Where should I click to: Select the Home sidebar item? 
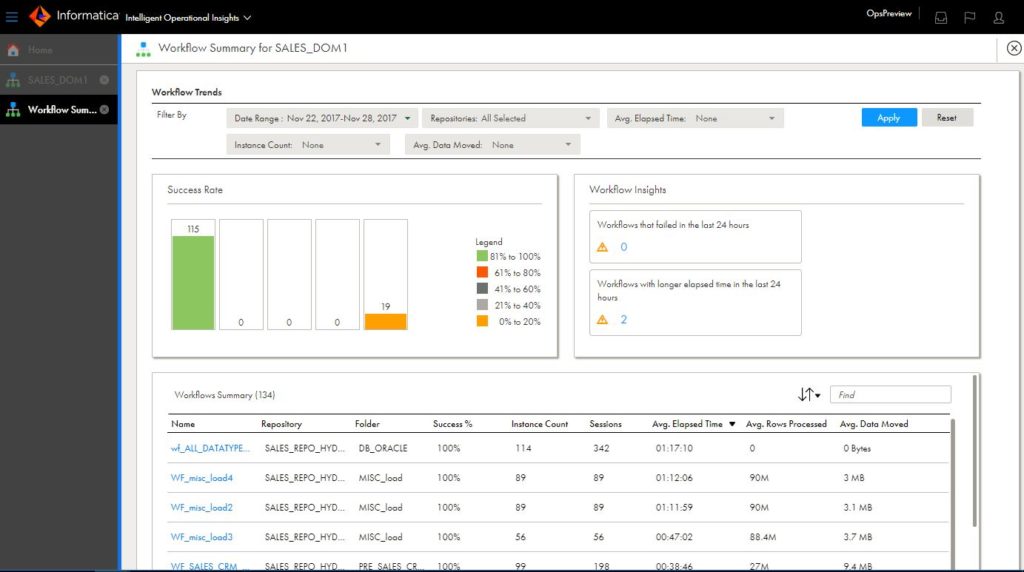[x=40, y=50]
